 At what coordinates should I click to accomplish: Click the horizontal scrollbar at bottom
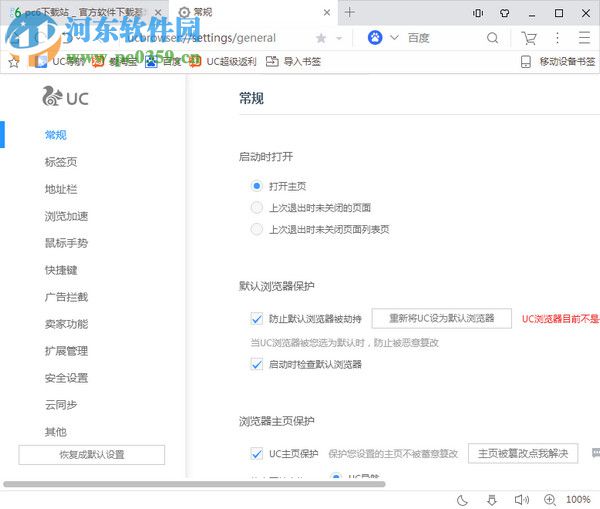click(194, 485)
